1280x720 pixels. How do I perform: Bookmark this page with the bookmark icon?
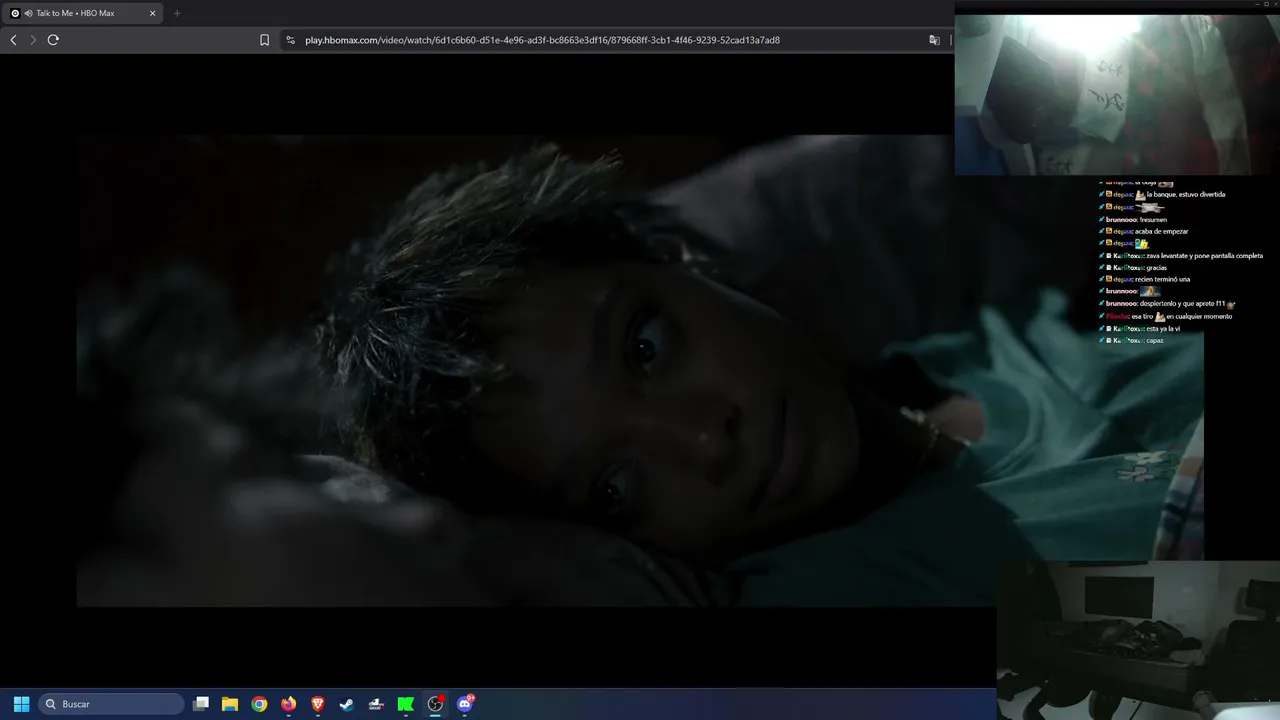click(264, 40)
